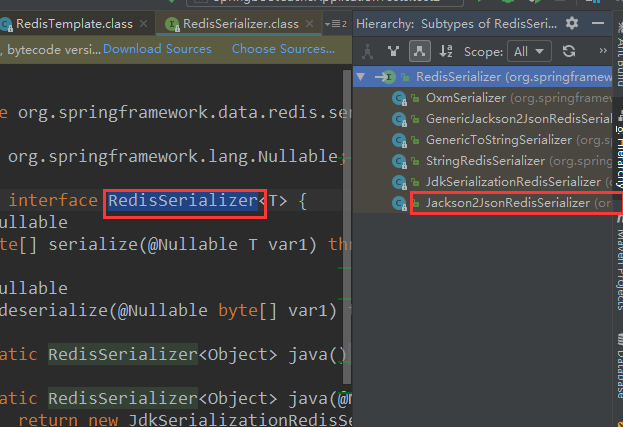Select GenericToStringSerializer in hierarchy

pos(482,140)
